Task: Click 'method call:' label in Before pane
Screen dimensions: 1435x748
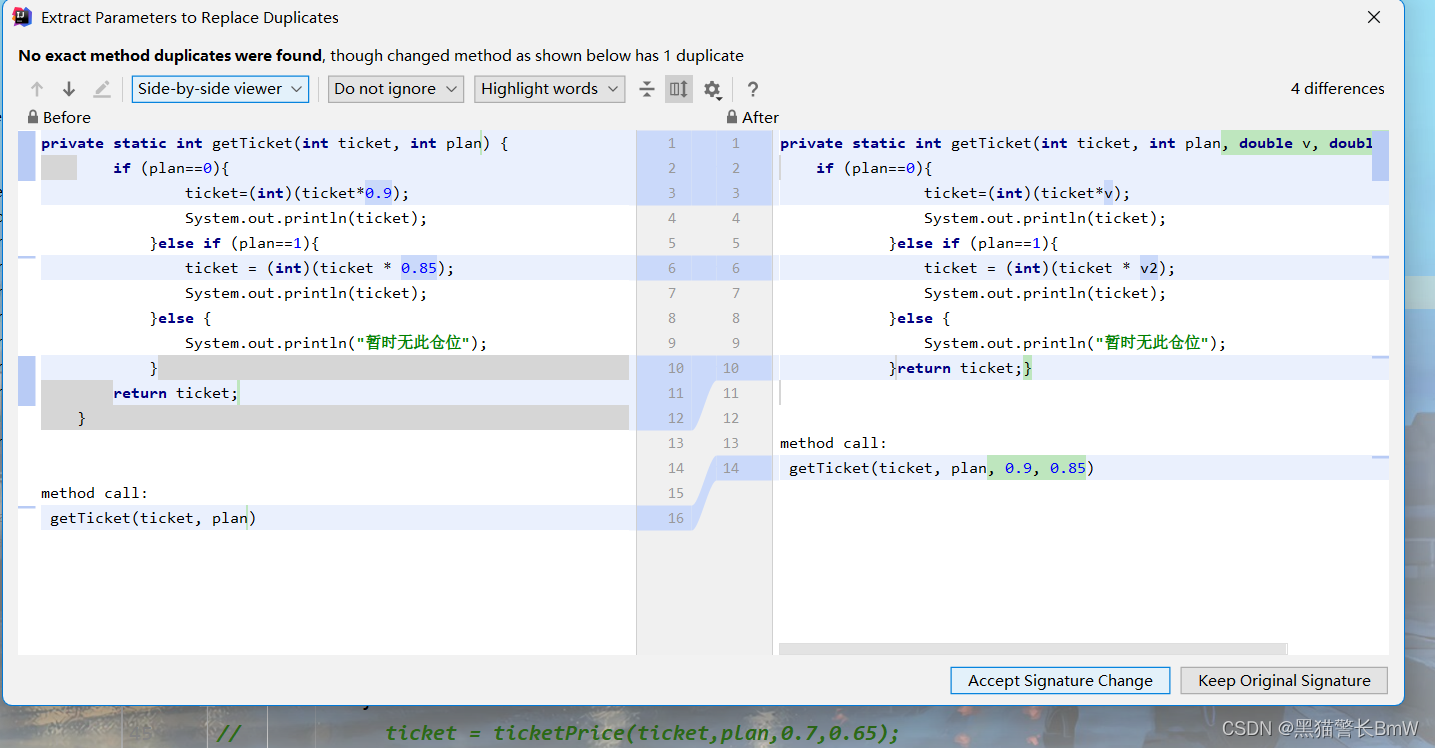Action: coord(94,493)
